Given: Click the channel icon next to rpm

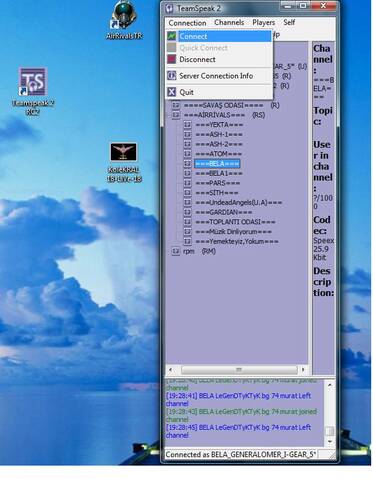Looking at the screenshot, I should click(x=176, y=251).
